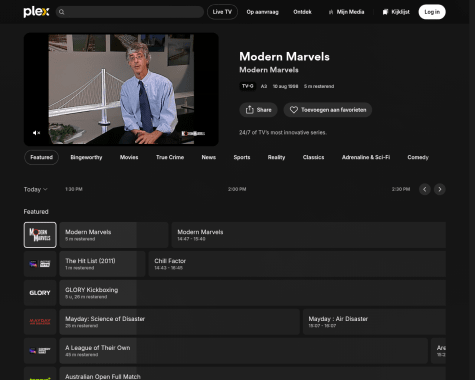
Task: Go to previous time slot arrow
Action: (x=425, y=189)
